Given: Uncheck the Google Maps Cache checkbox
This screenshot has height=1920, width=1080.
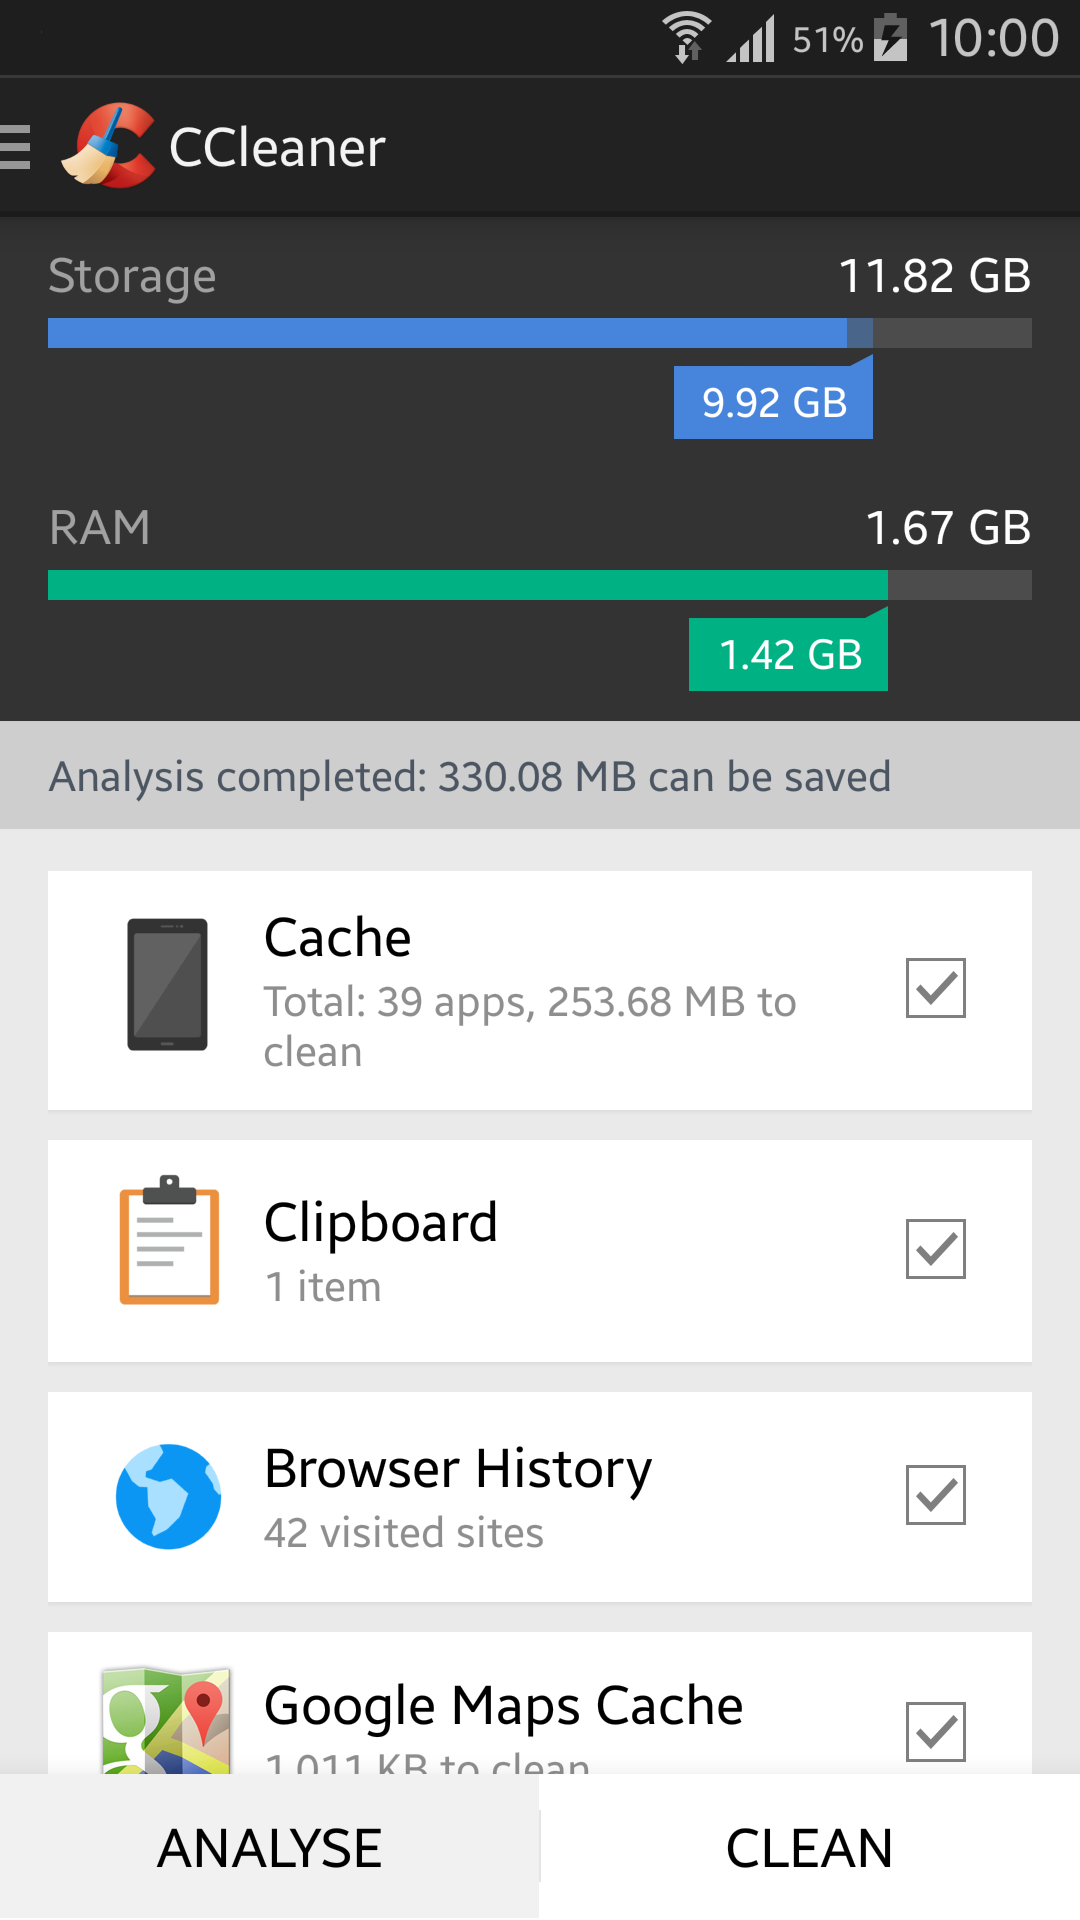Looking at the screenshot, I should 935,1731.
